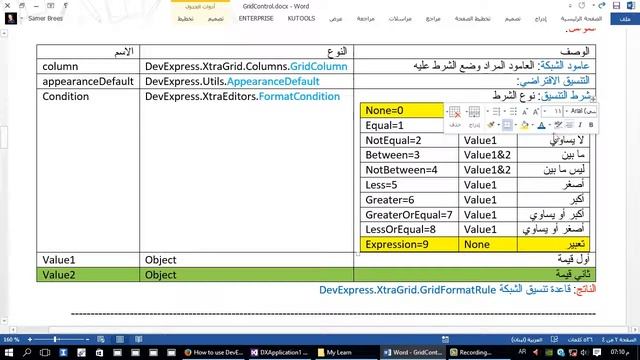640x360 pixels.
Task: Click the Undo arrow in quick access toolbar
Action: (x=602, y=6)
